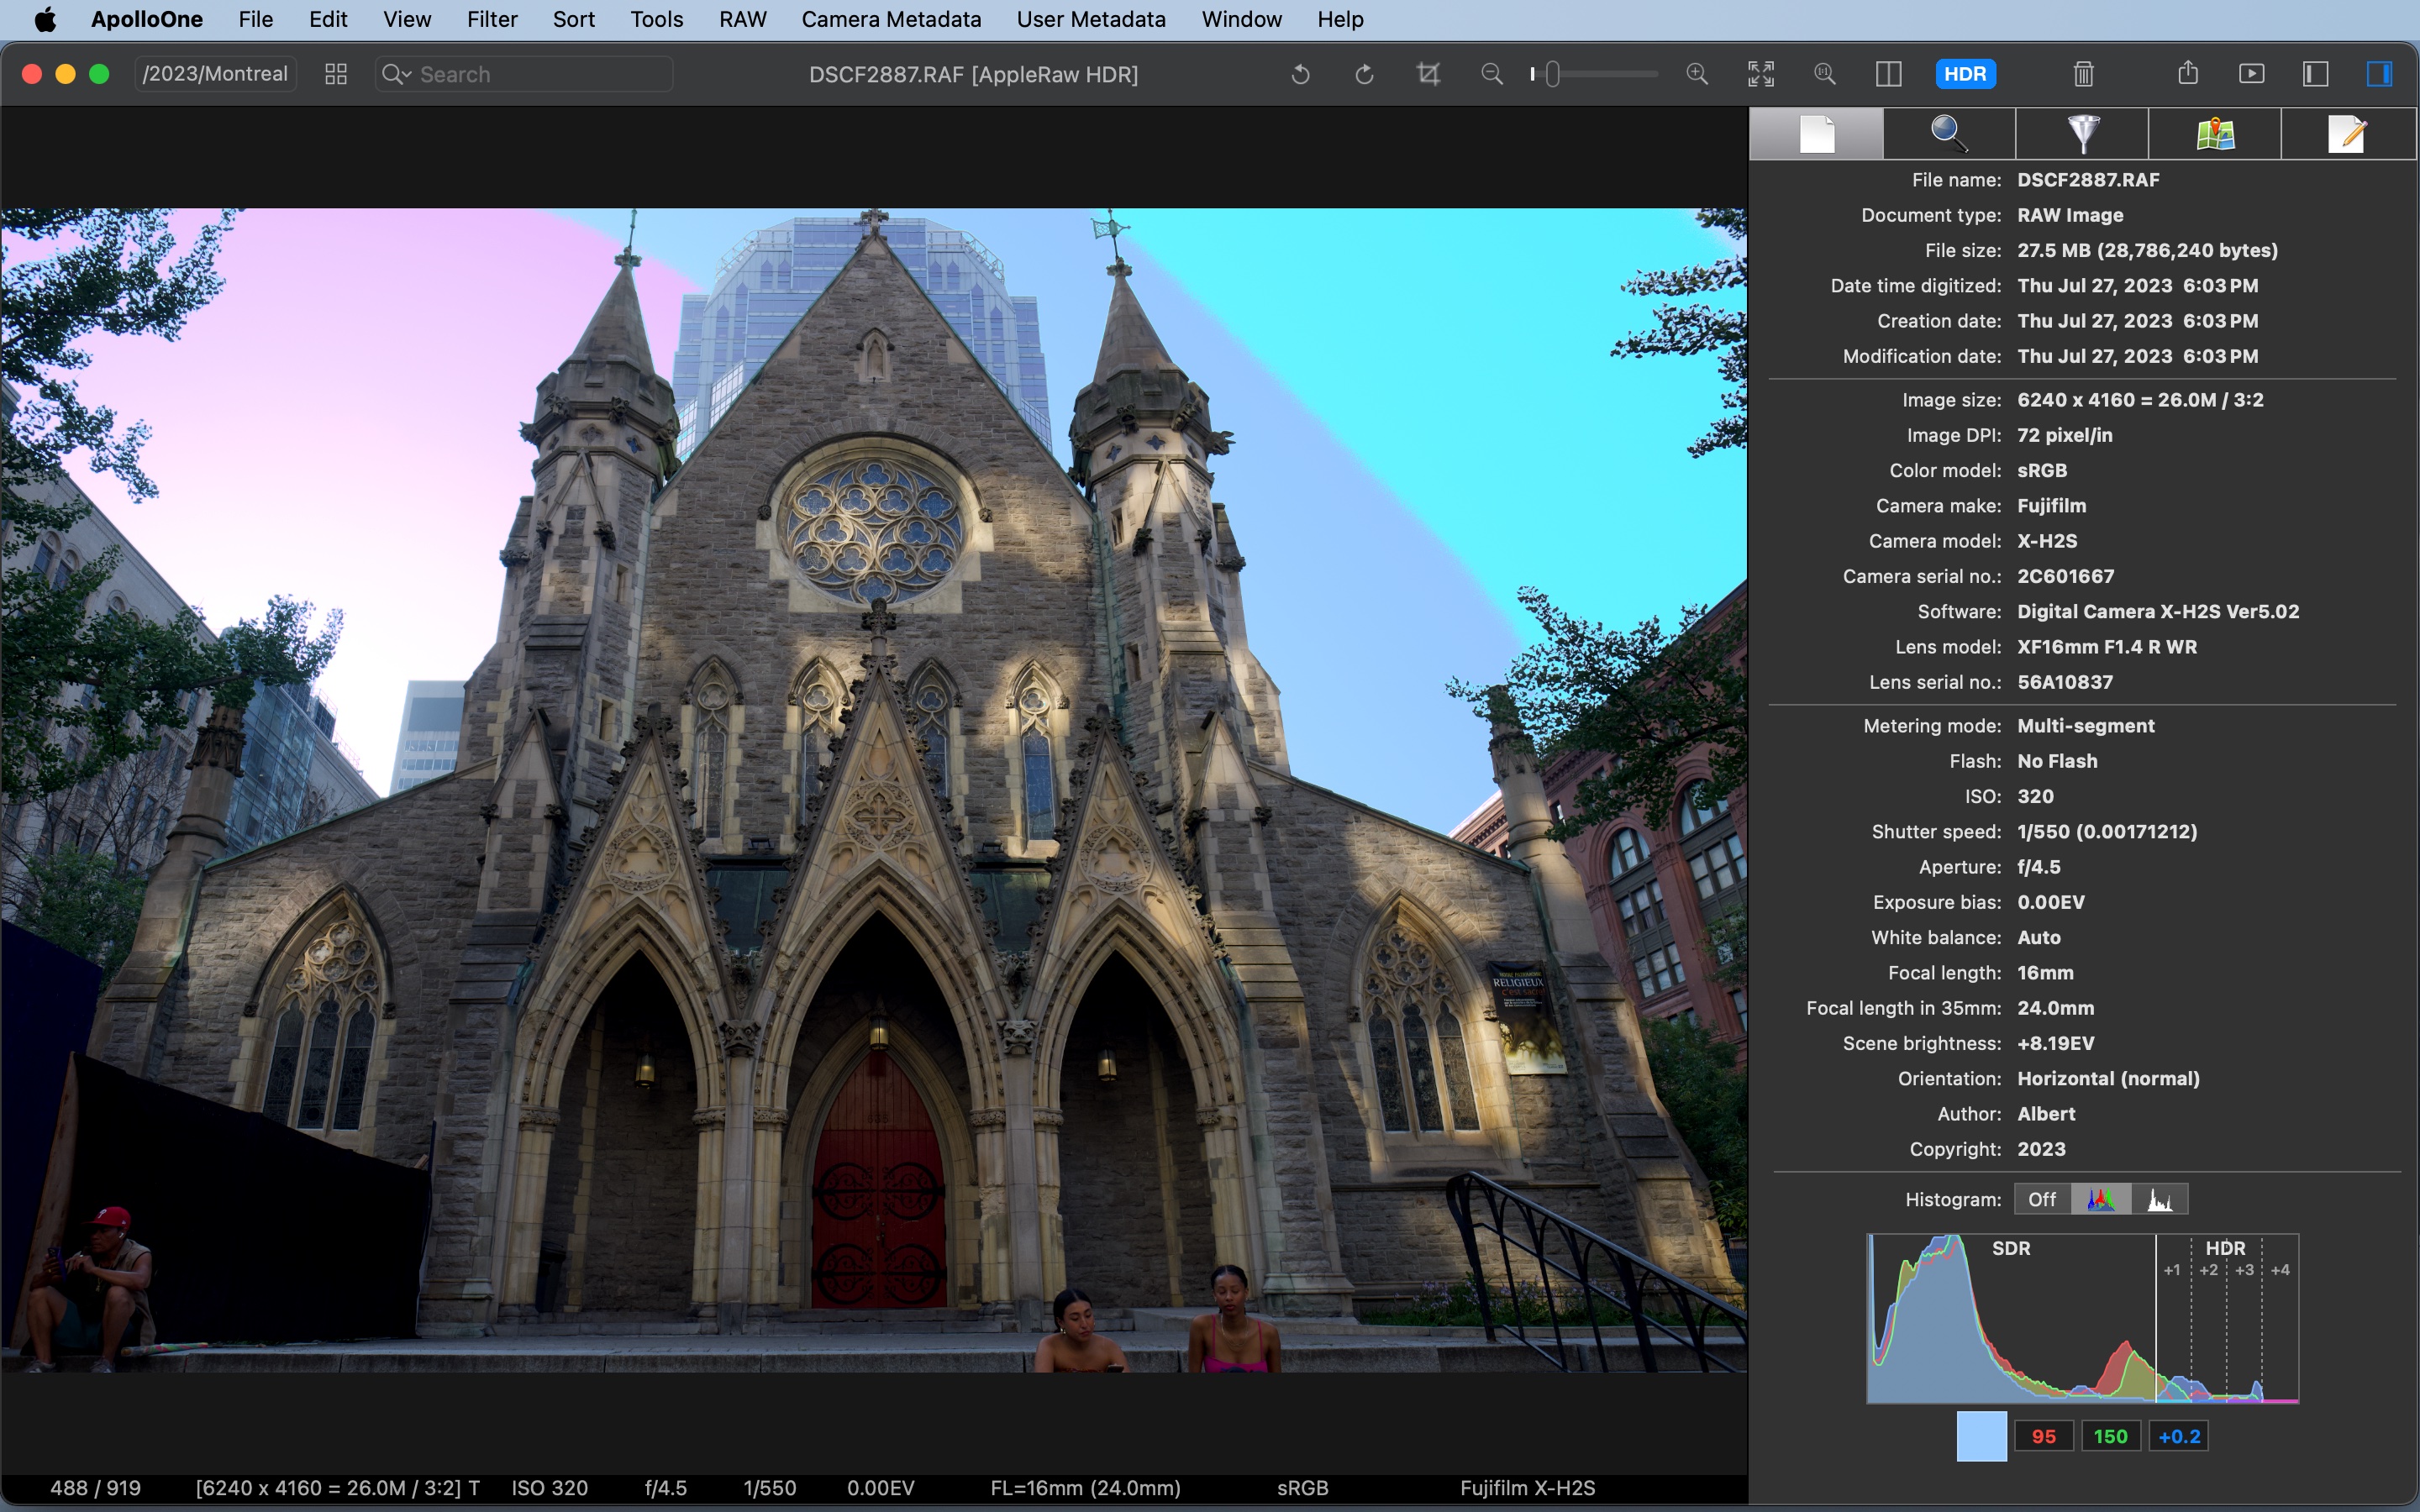The width and height of the screenshot is (2420, 1512).
Task: Click the window title DSCF2887.RAF [AppleRaw HDR]
Action: coord(973,74)
